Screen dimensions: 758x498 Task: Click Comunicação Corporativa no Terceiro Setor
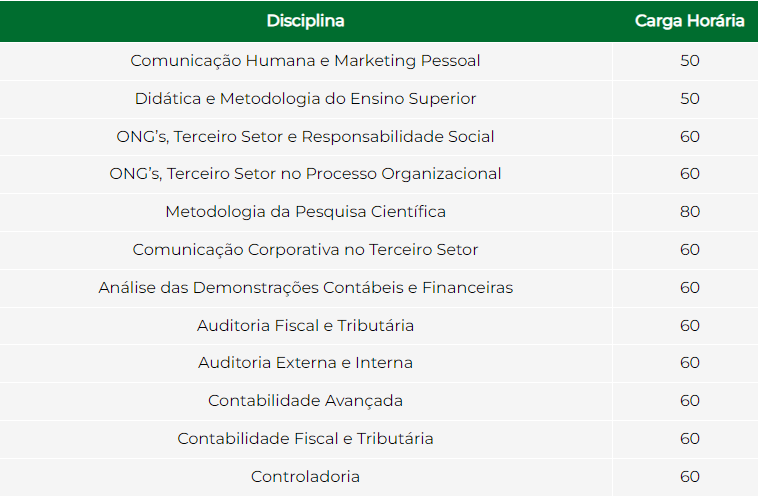306,249
